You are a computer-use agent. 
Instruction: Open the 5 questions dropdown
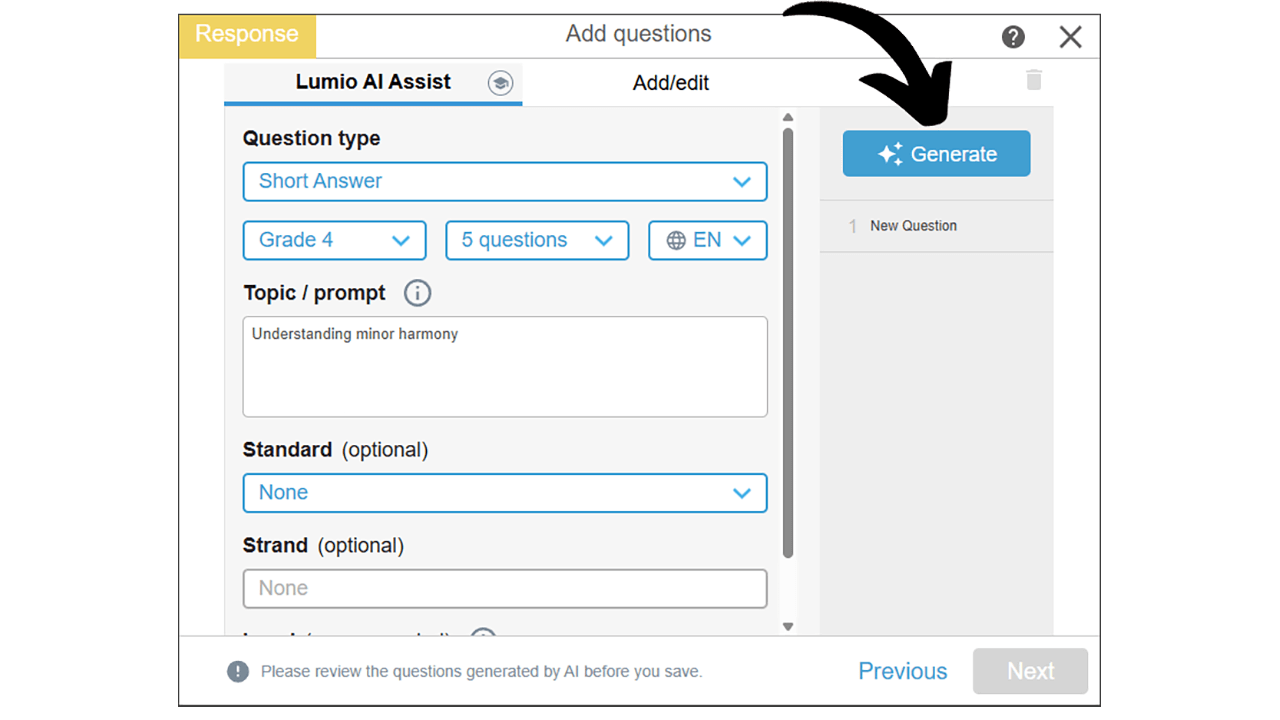(x=537, y=240)
